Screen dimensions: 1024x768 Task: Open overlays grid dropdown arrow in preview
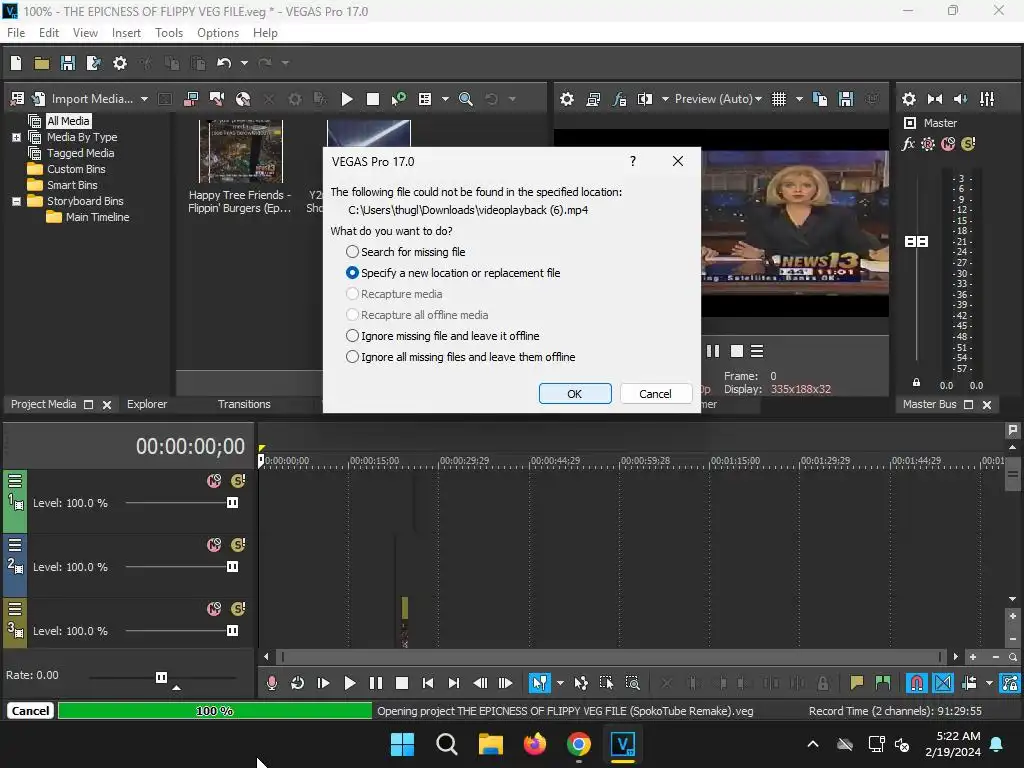click(799, 99)
